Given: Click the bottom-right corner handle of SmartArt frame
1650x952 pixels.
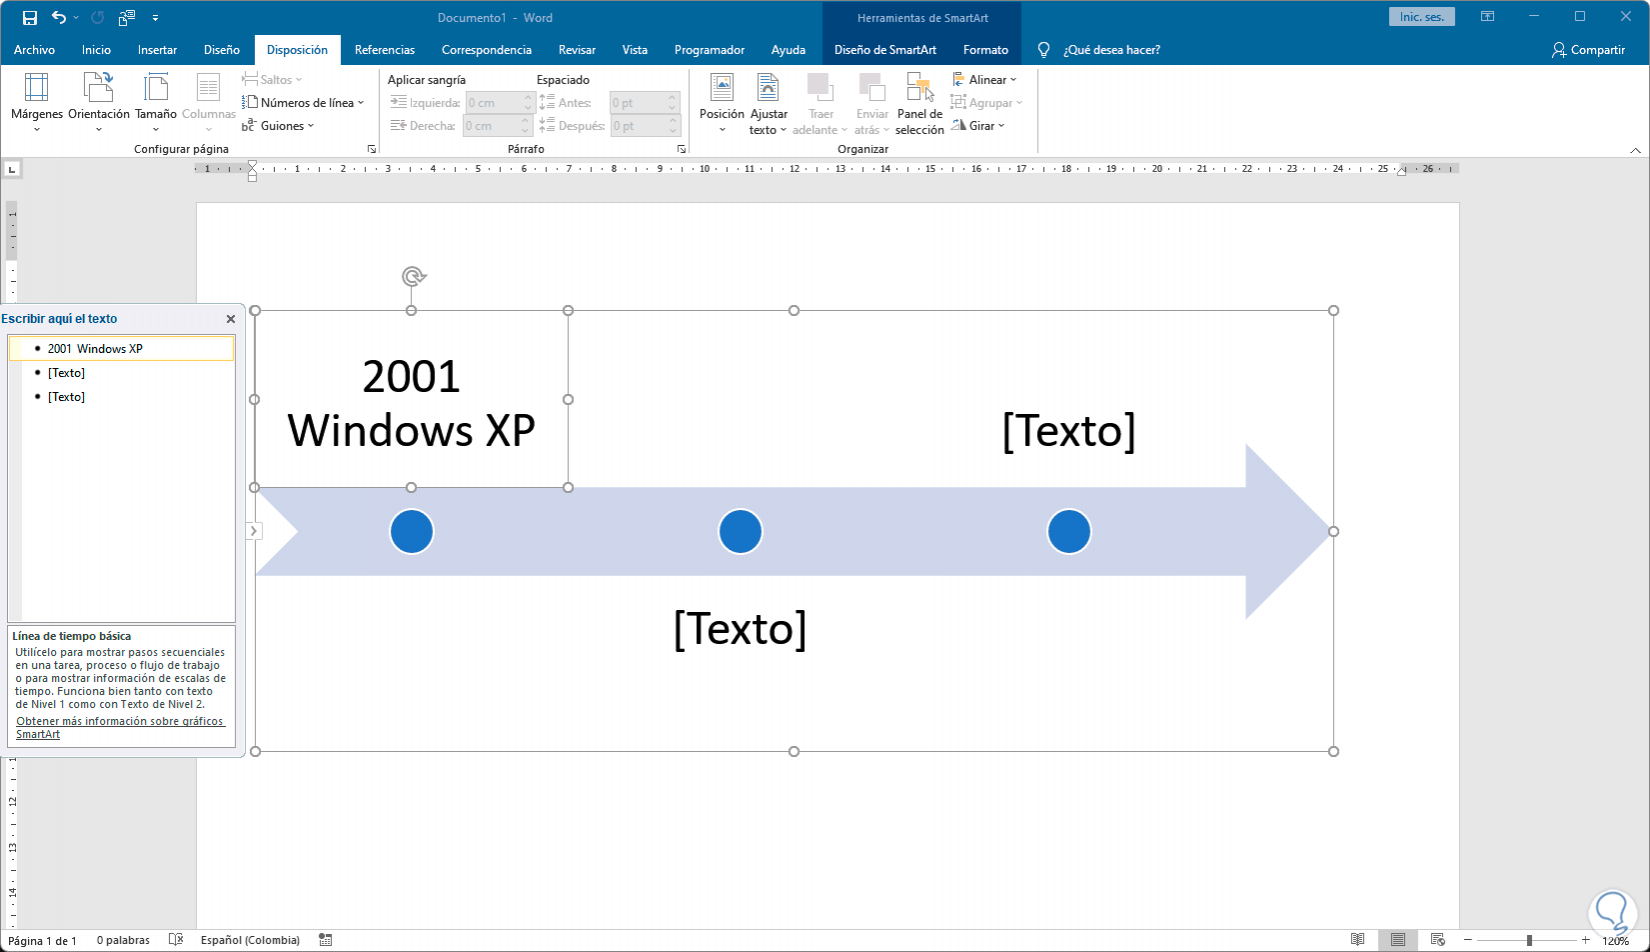Looking at the screenshot, I should click(1334, 752).
